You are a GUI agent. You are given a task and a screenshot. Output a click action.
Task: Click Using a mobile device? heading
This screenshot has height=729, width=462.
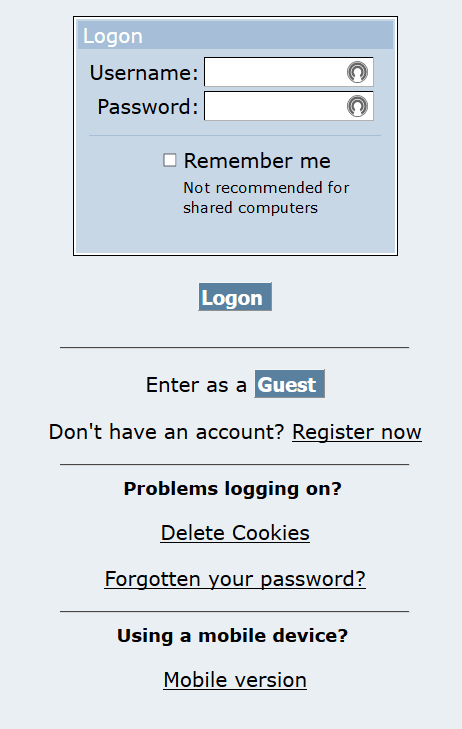tap(232, 636)
